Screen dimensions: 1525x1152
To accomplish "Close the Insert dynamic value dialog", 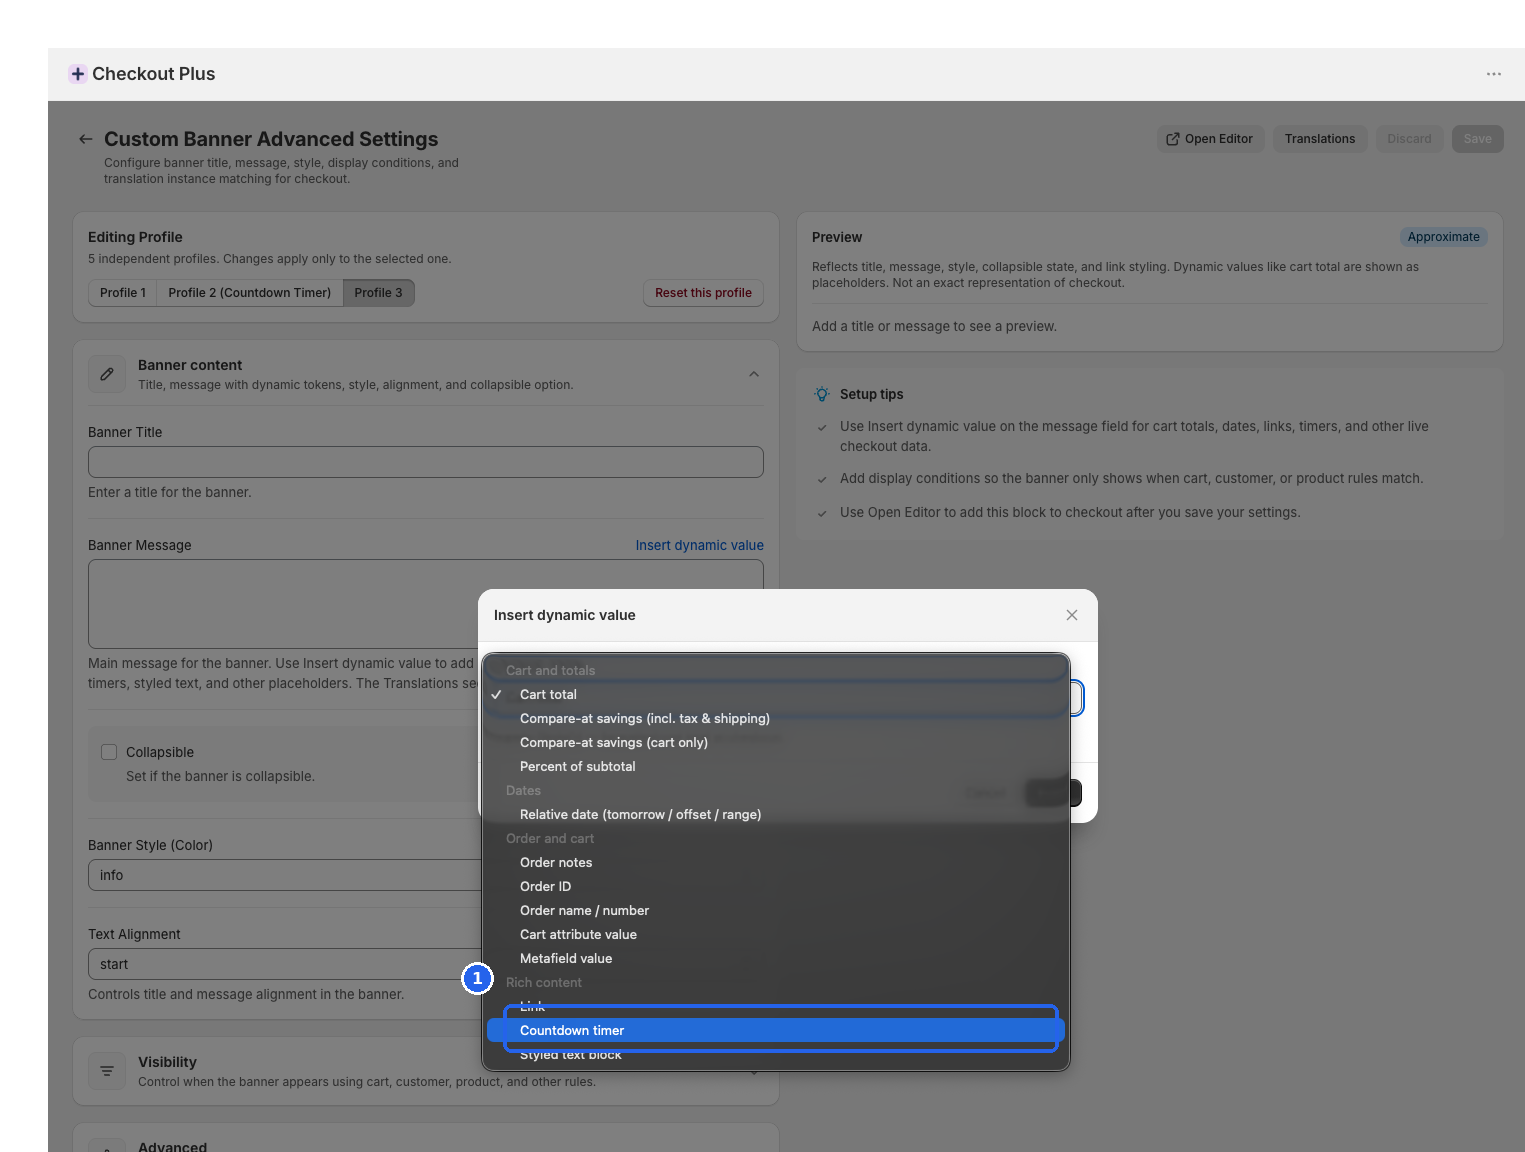I will [1072, 615].
